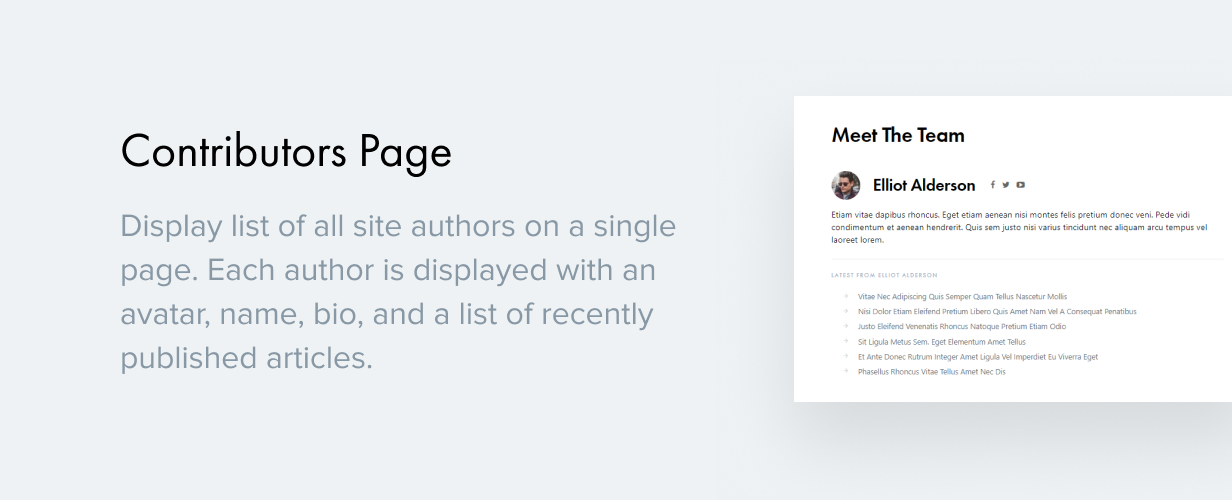
Task: Open article 'Vitae Nec Adipiscing Quis Semper'
Action: click(x=962, y=297)
